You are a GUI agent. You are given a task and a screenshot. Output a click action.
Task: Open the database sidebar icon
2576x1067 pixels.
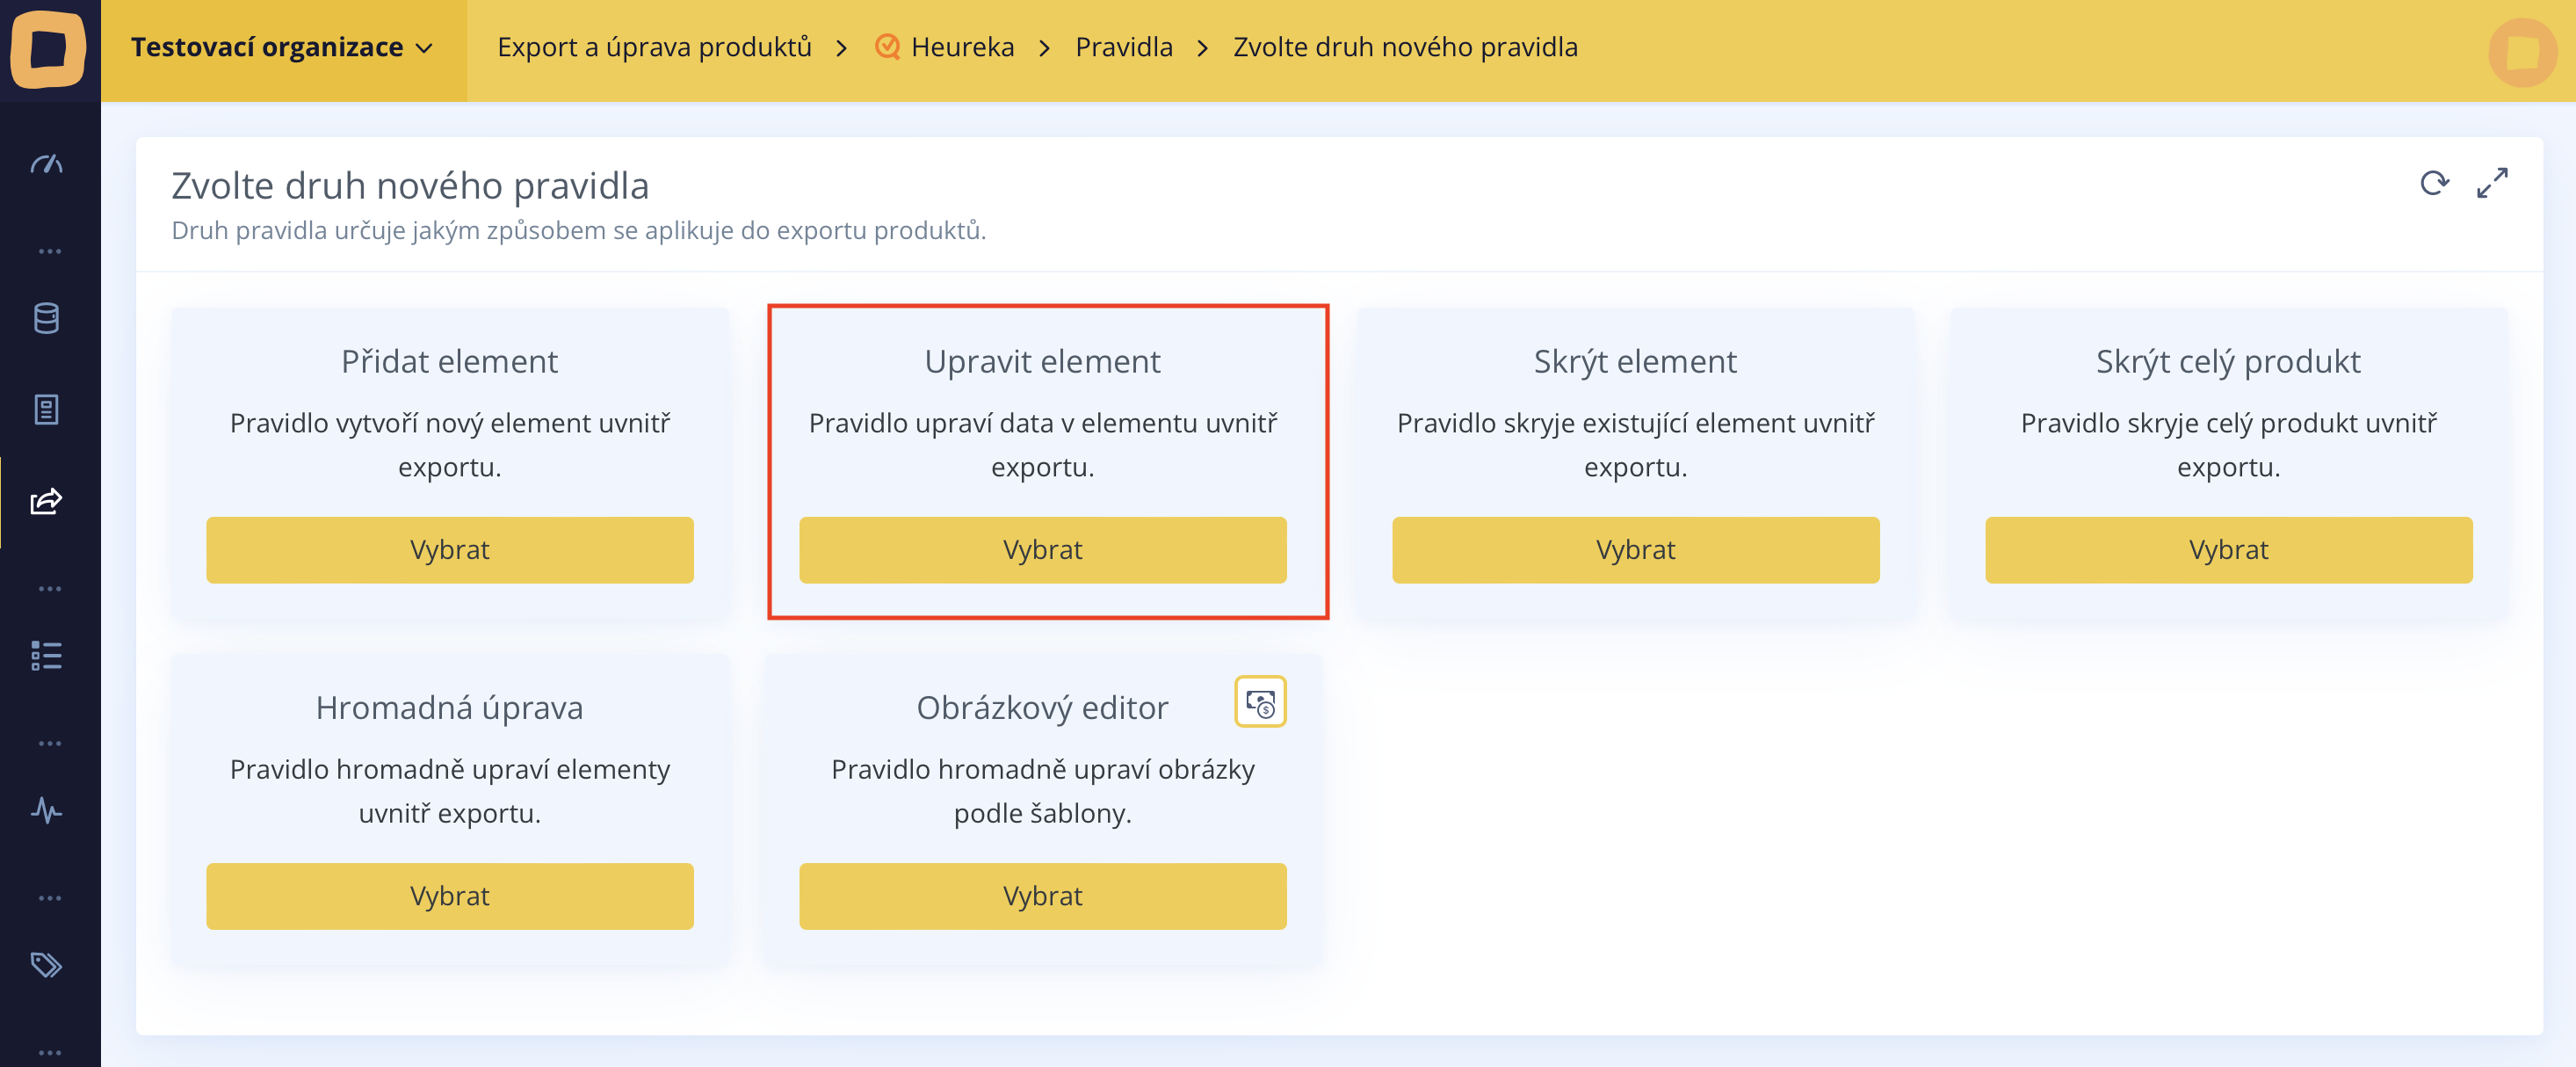click(47, 319)
